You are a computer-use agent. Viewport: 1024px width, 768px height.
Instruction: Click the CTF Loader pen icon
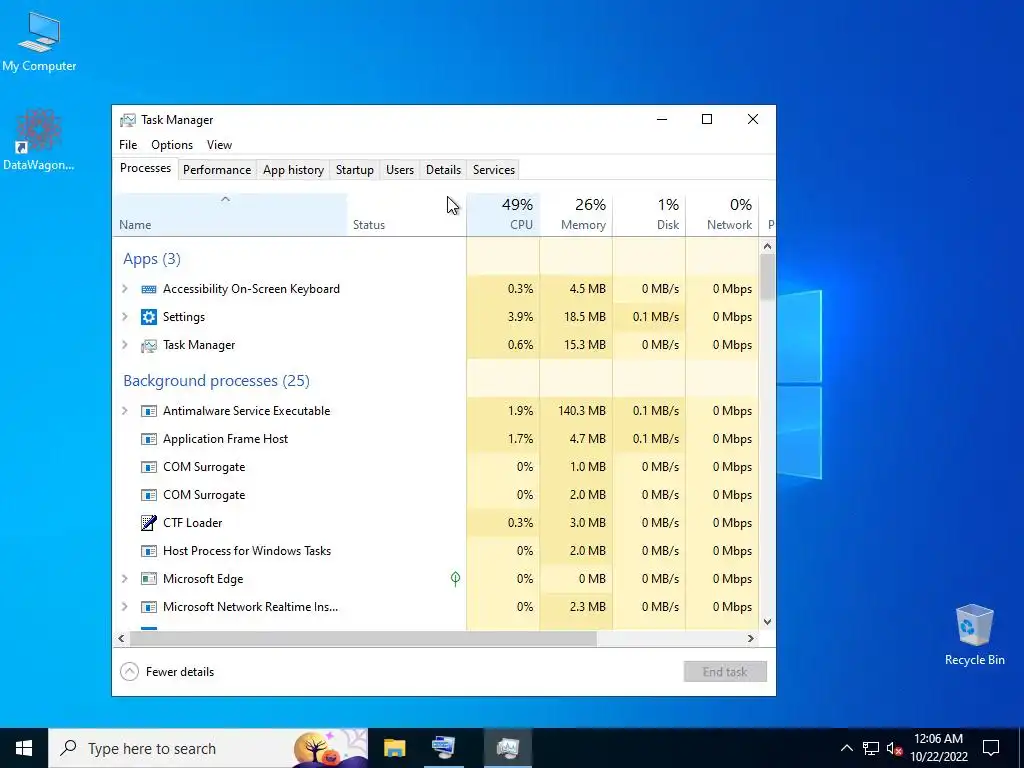(x=149, y=523)
